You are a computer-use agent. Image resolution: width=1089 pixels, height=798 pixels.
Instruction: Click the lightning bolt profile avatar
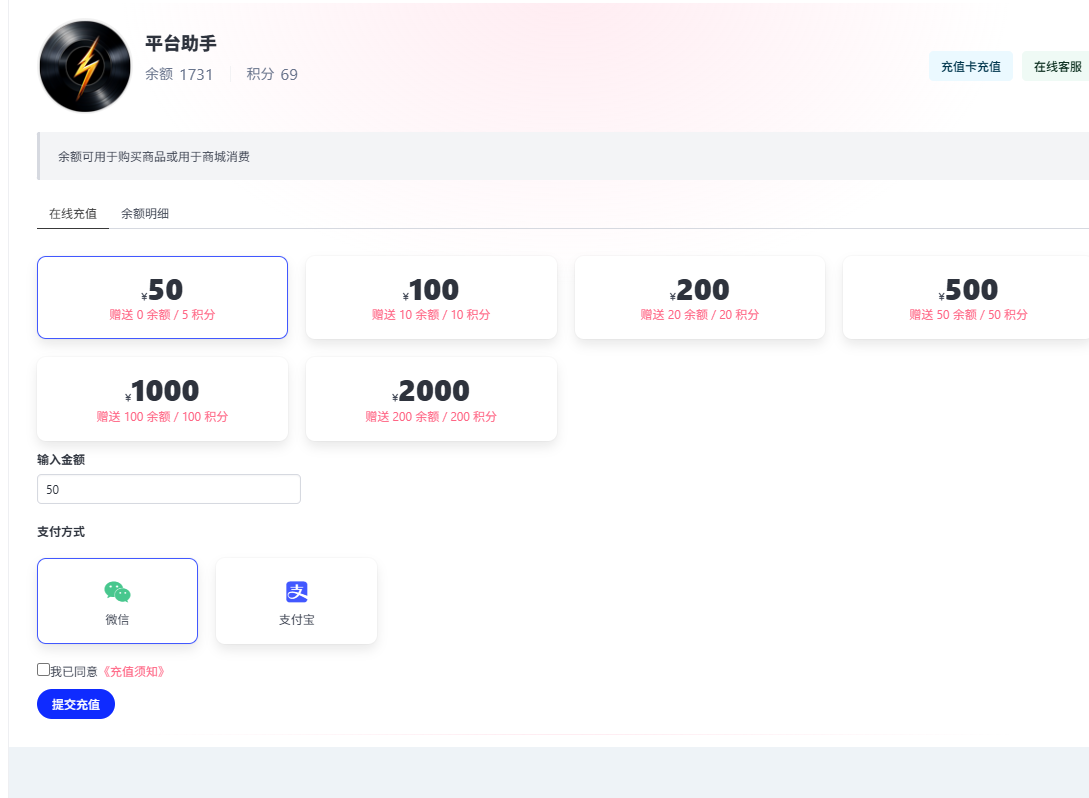point(85,66)
